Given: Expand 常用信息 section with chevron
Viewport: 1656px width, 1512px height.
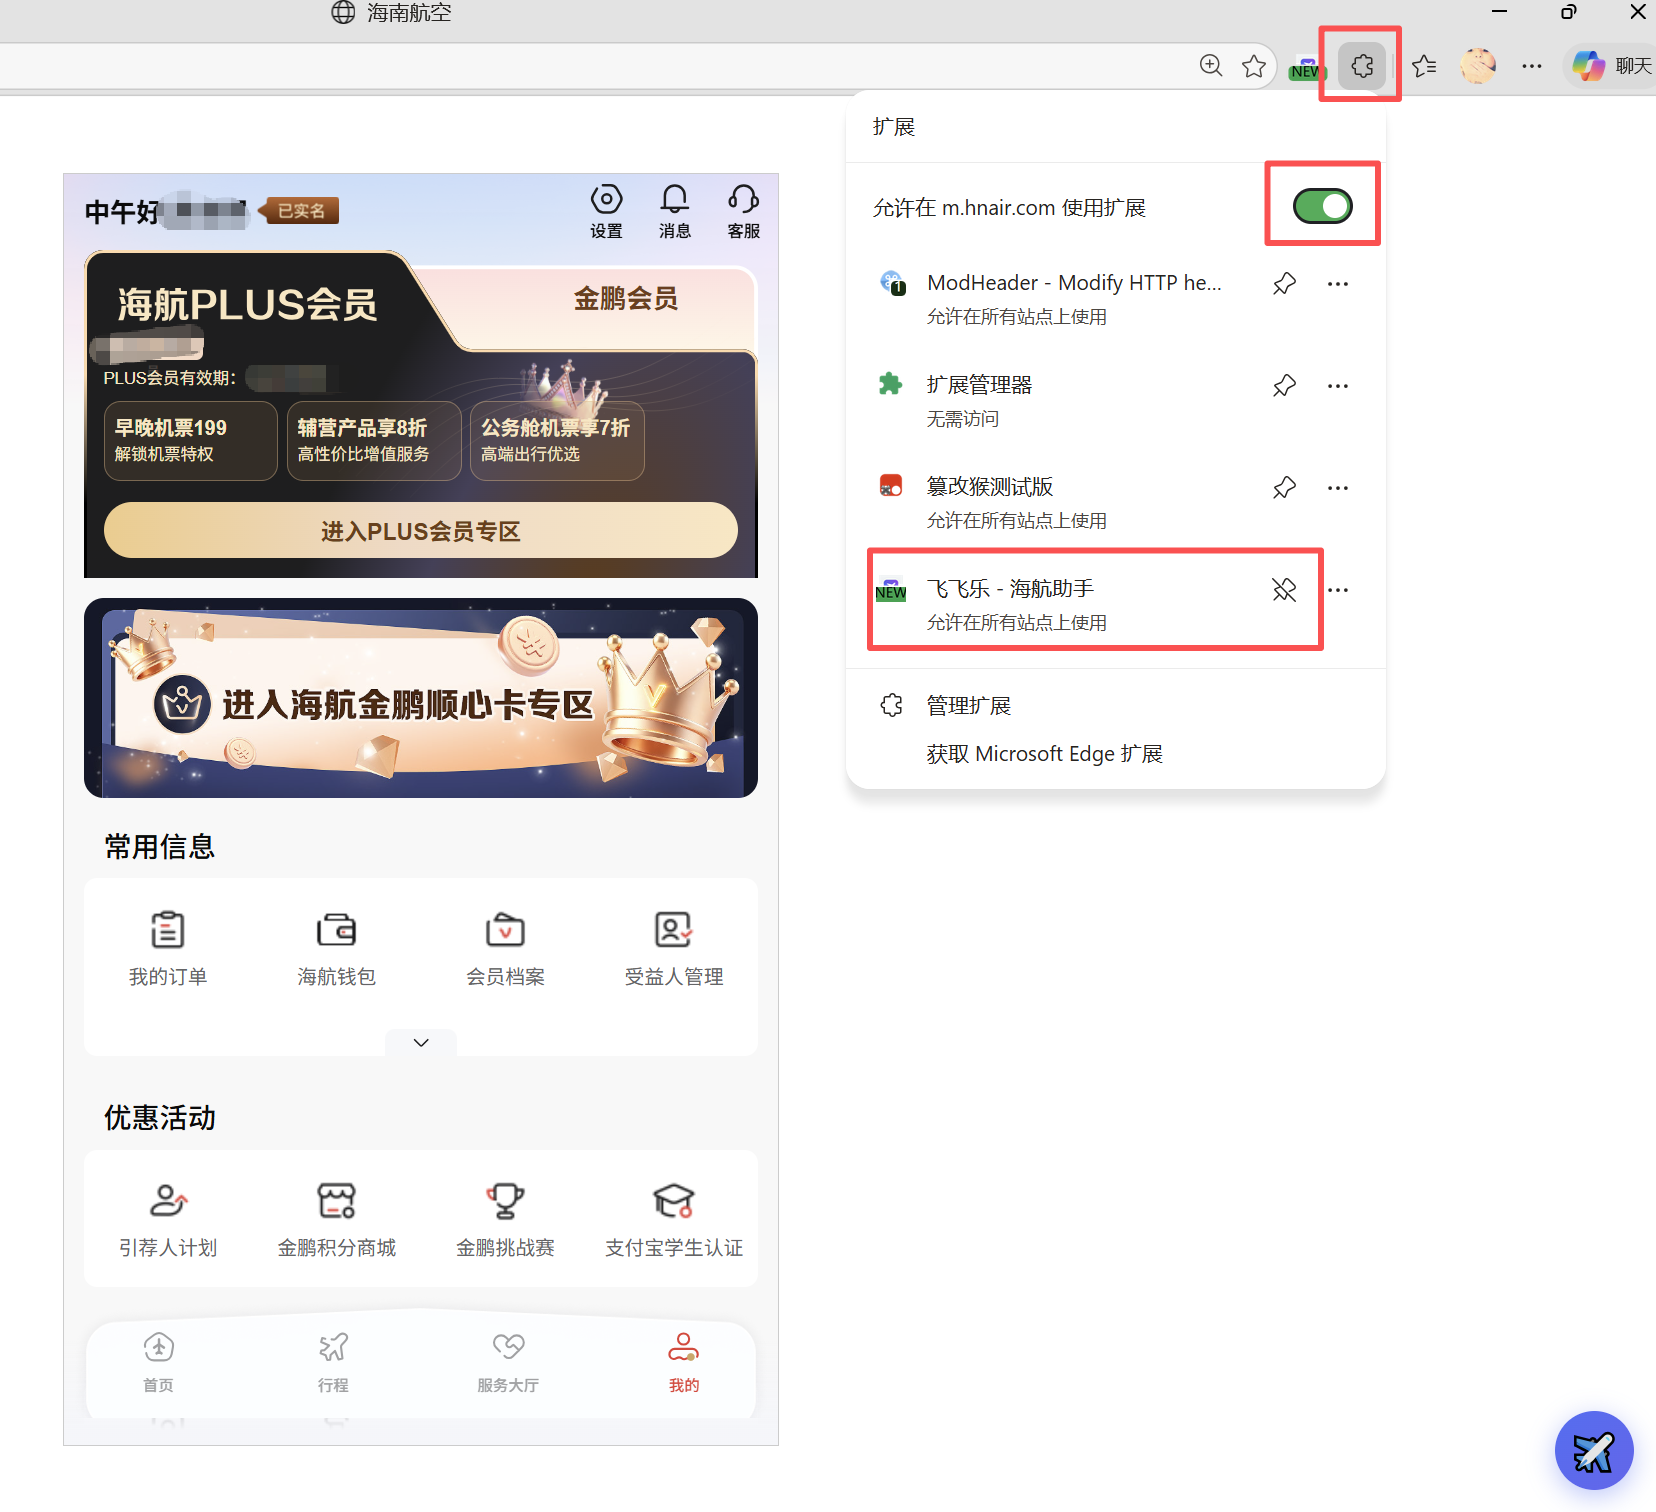Looking at the screenshot, I should [x=421, y=1043].
